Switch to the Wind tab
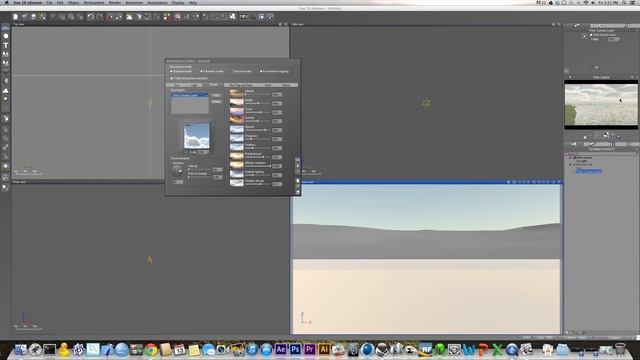640x360 pixels. [268, 85]
